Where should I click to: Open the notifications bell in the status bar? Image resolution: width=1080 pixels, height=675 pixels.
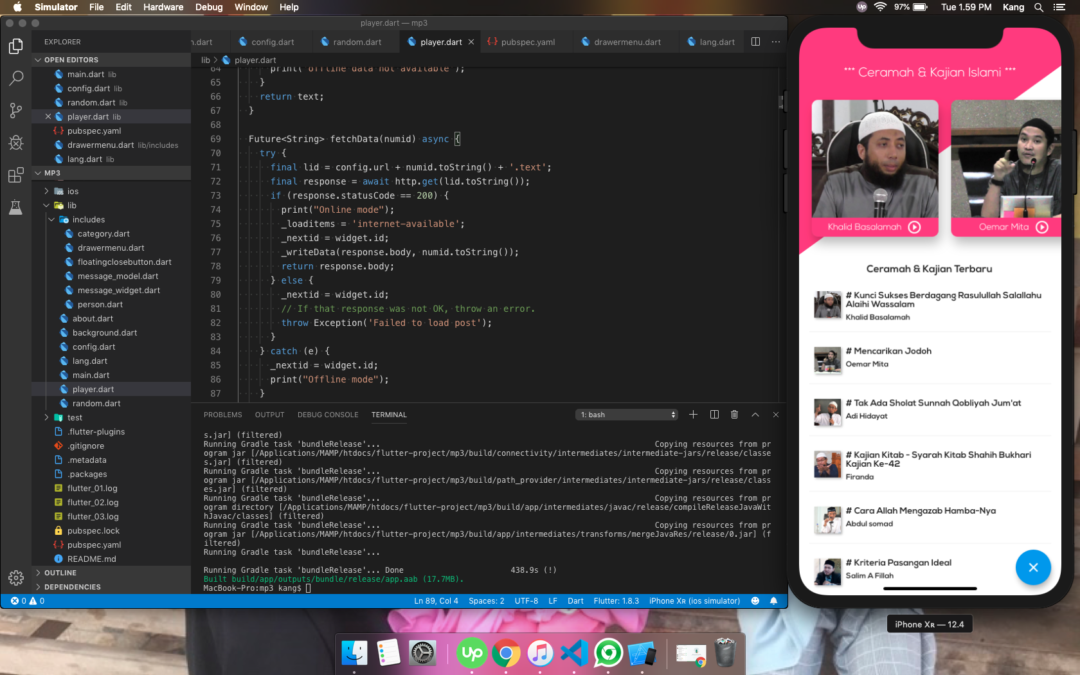(x=773, y=601)
